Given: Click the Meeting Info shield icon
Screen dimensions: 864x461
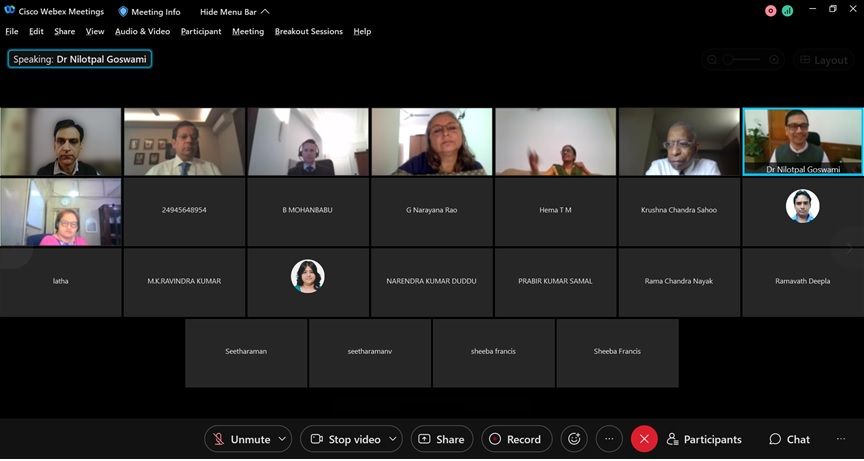Looking at the screenshot, I should (x=123, y=12).
